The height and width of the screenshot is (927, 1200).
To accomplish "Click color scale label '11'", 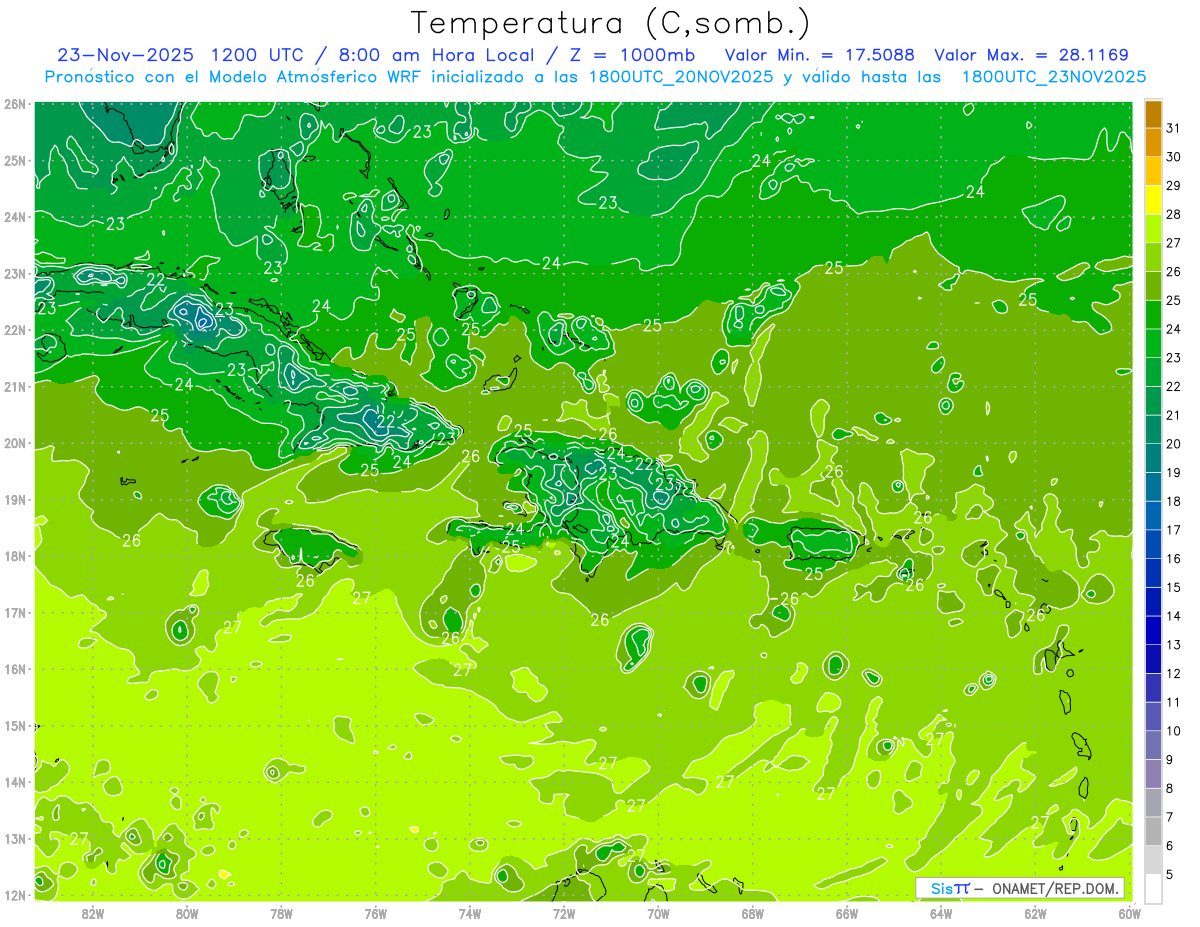I will point(1174,702).
